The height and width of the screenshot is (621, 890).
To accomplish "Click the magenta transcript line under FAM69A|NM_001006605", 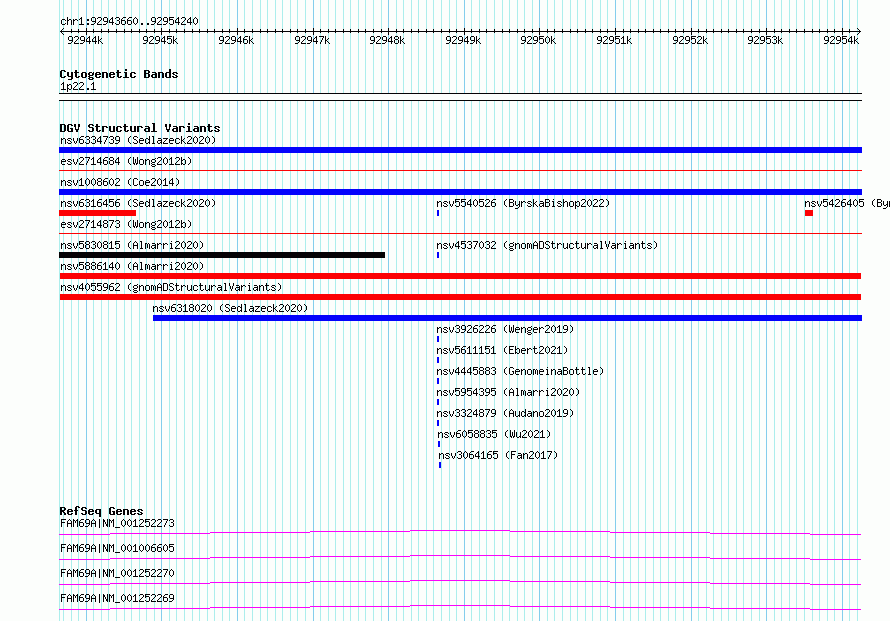I will tap(460, 557).
